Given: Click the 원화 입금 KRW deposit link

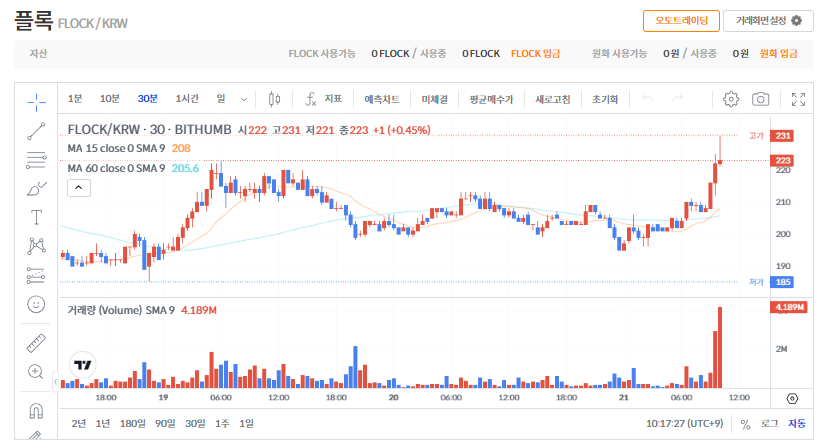Looking at the screenshot, I should tap(779, 54).
